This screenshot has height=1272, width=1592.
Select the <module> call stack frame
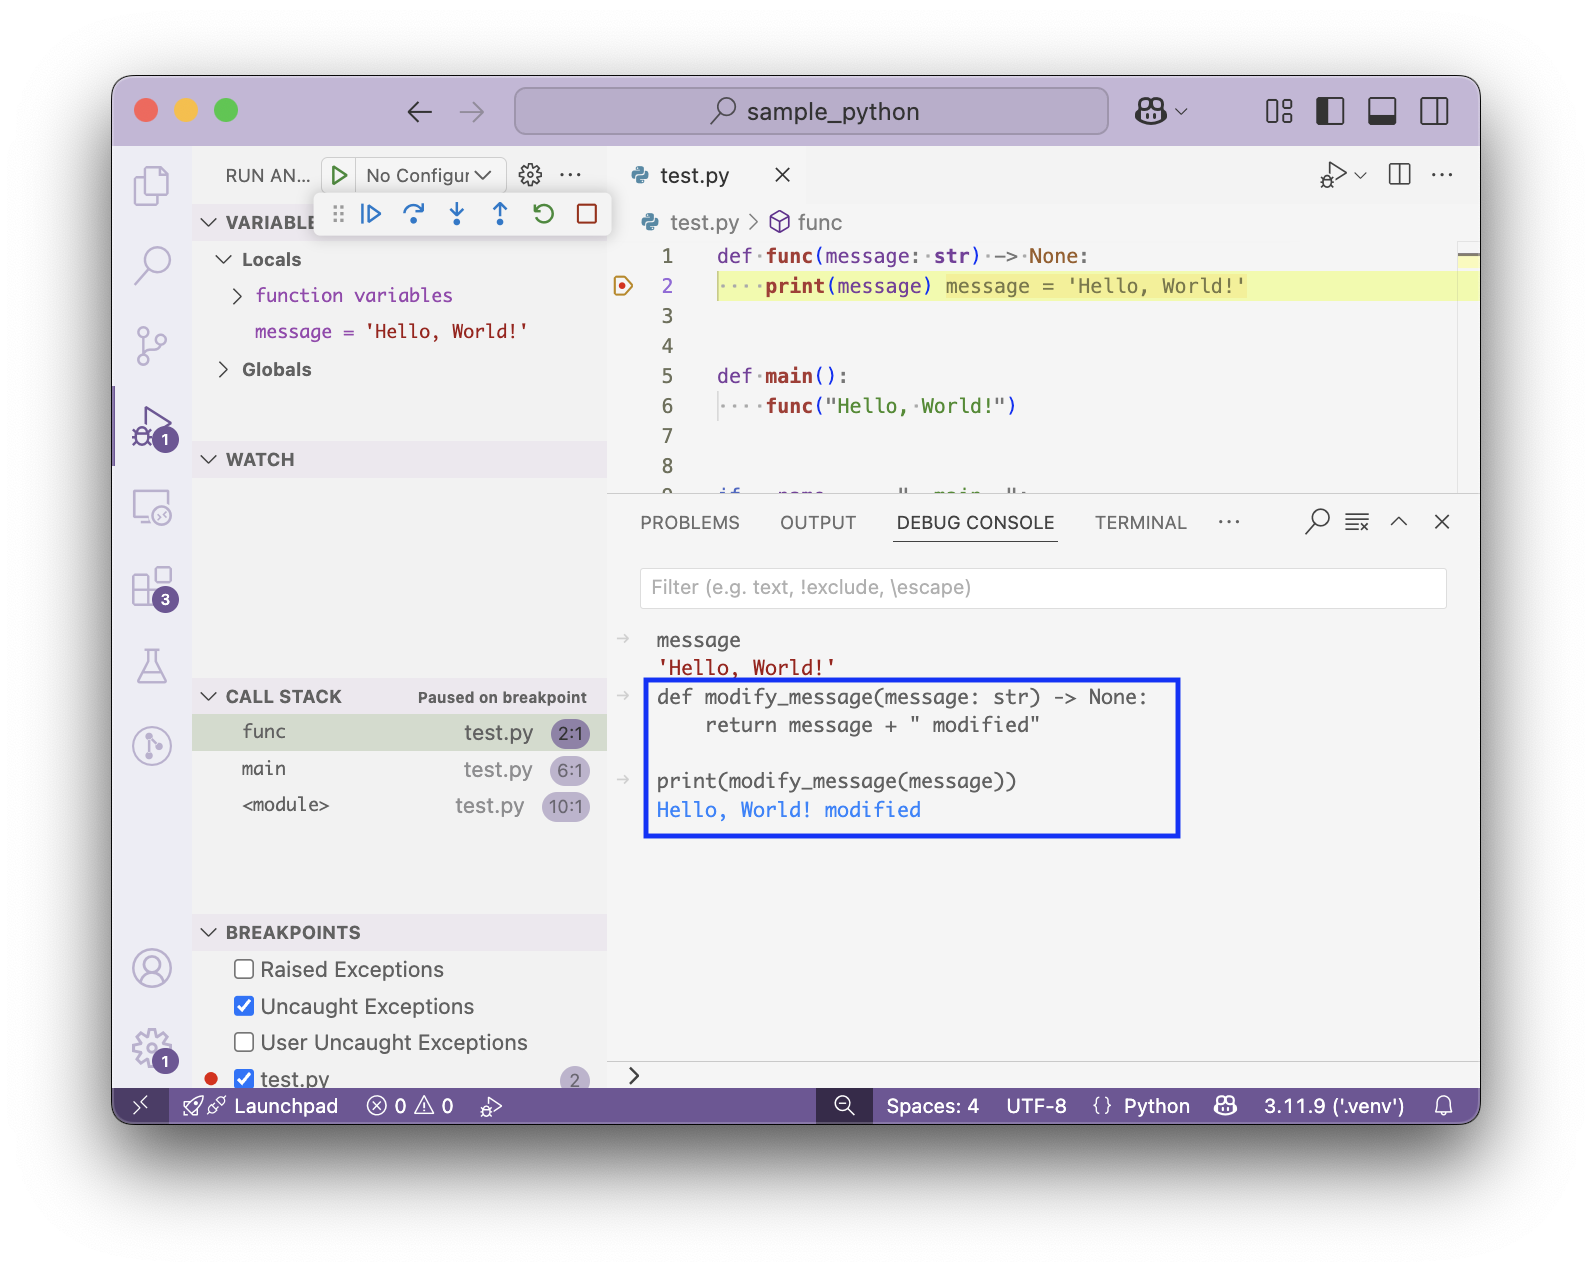[399, 806]
